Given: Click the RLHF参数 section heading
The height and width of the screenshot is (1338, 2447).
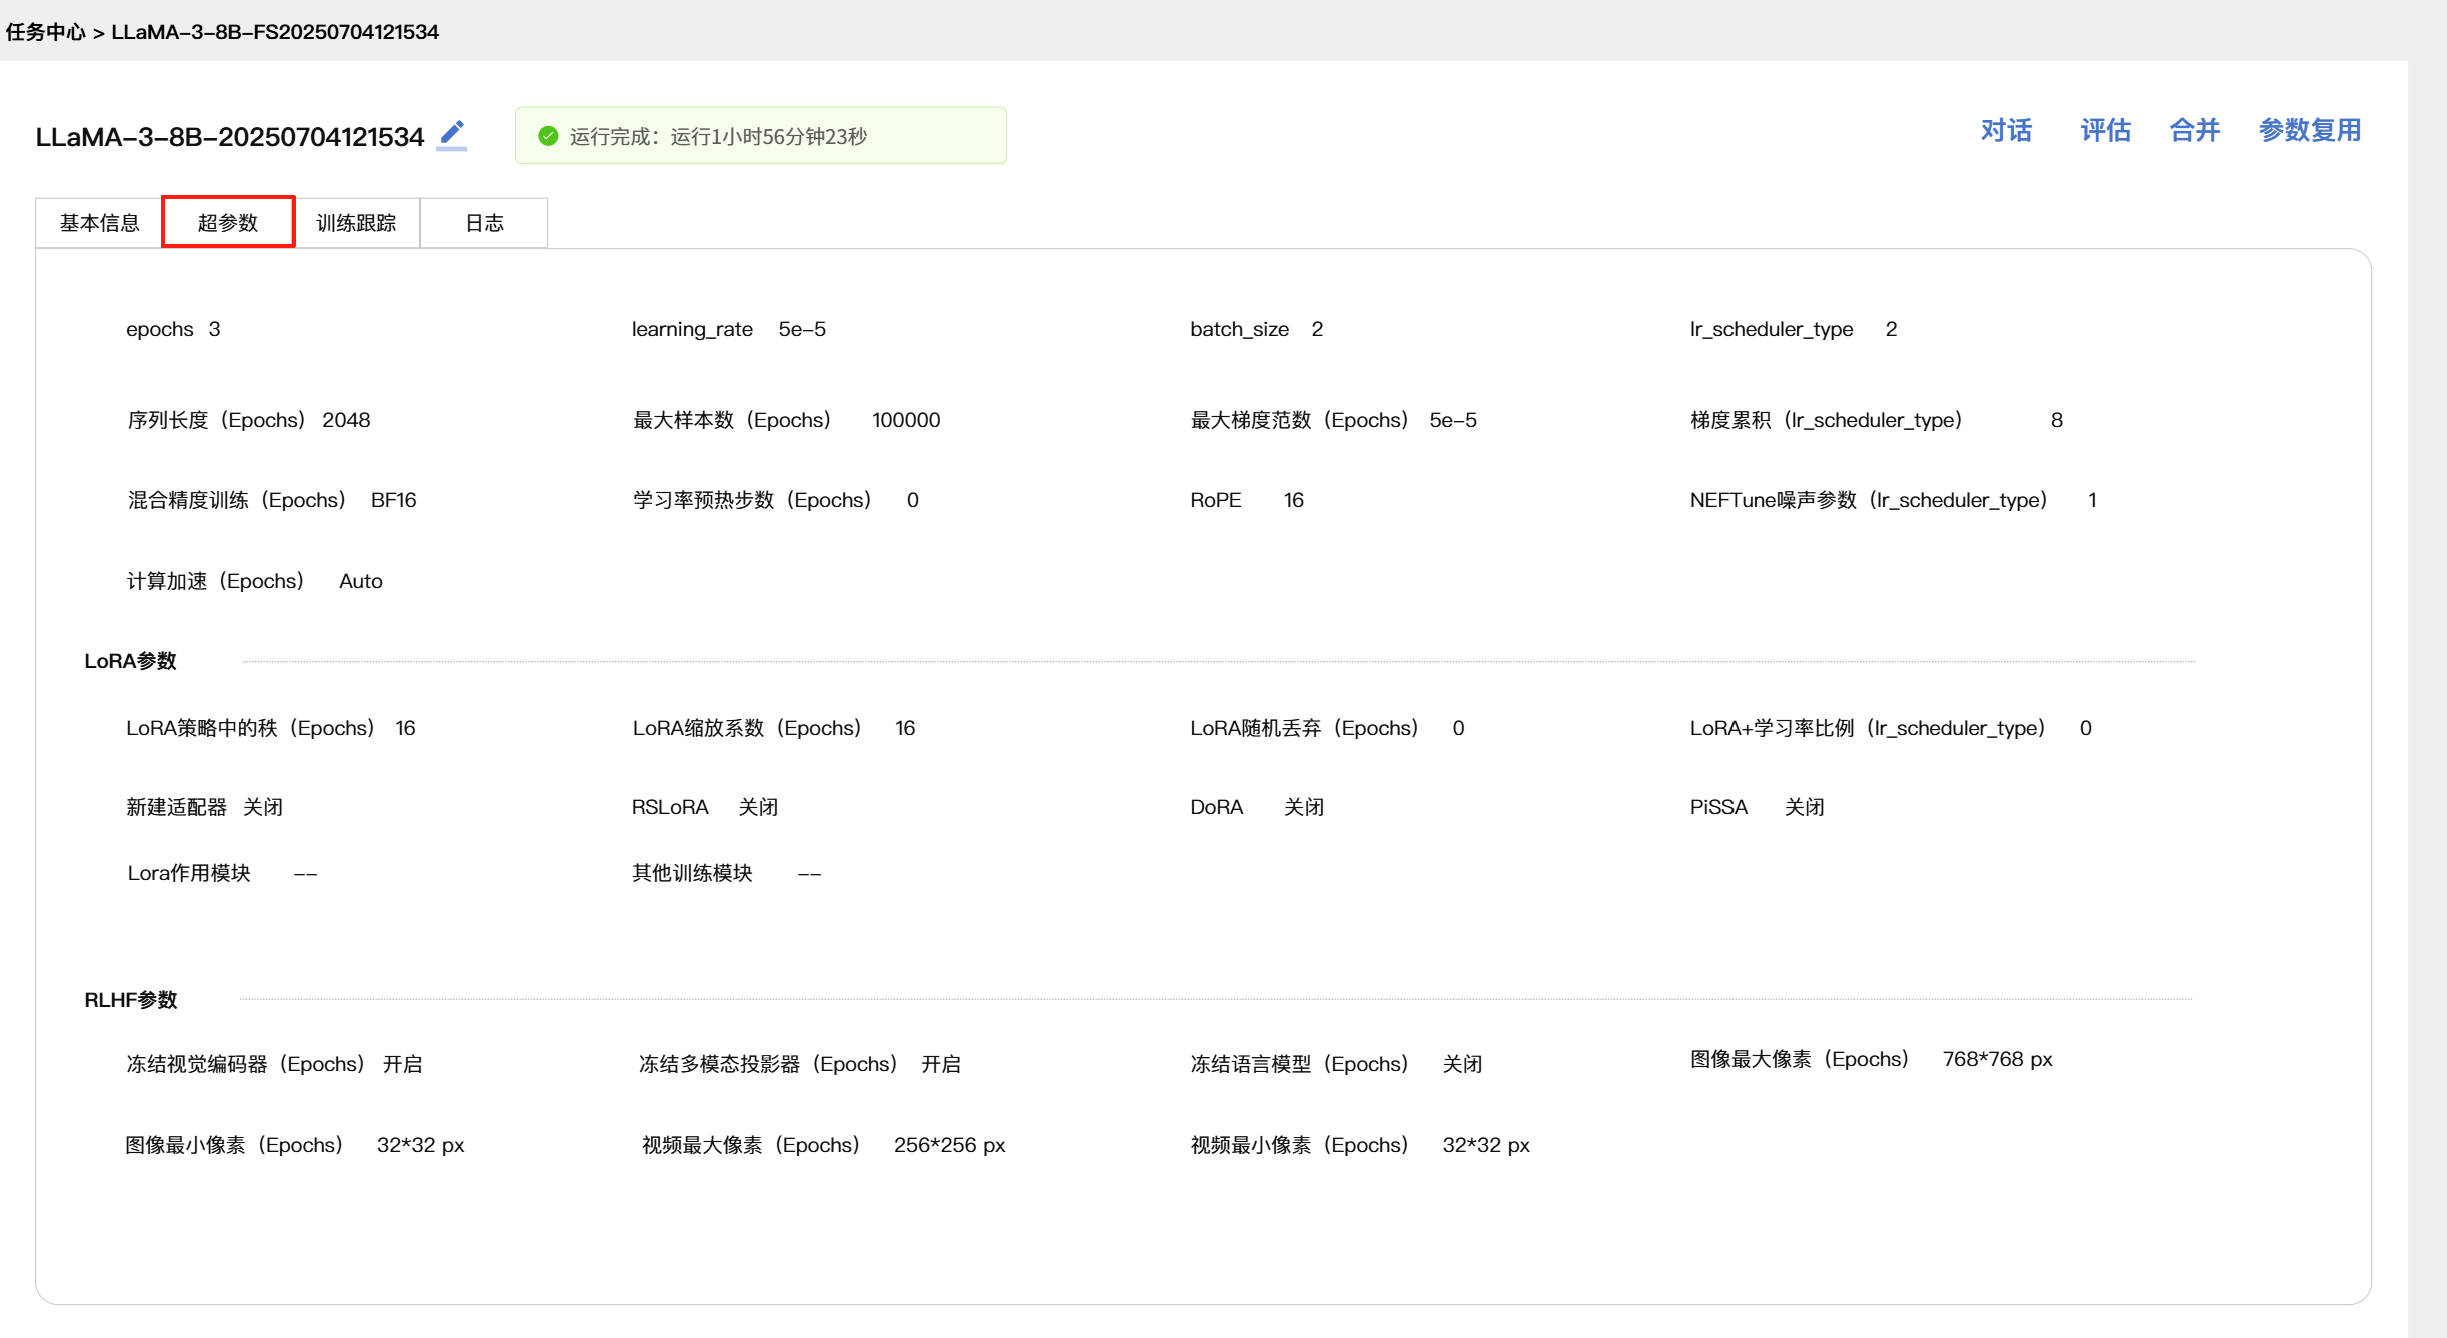Looking at the screenshot, I should tap(130, 1000).
